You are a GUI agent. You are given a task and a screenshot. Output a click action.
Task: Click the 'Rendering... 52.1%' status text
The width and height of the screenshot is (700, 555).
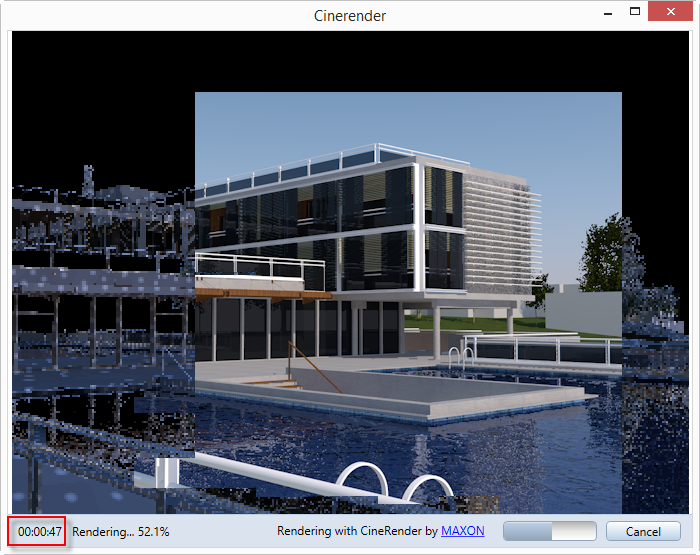[x=121, y=531]
